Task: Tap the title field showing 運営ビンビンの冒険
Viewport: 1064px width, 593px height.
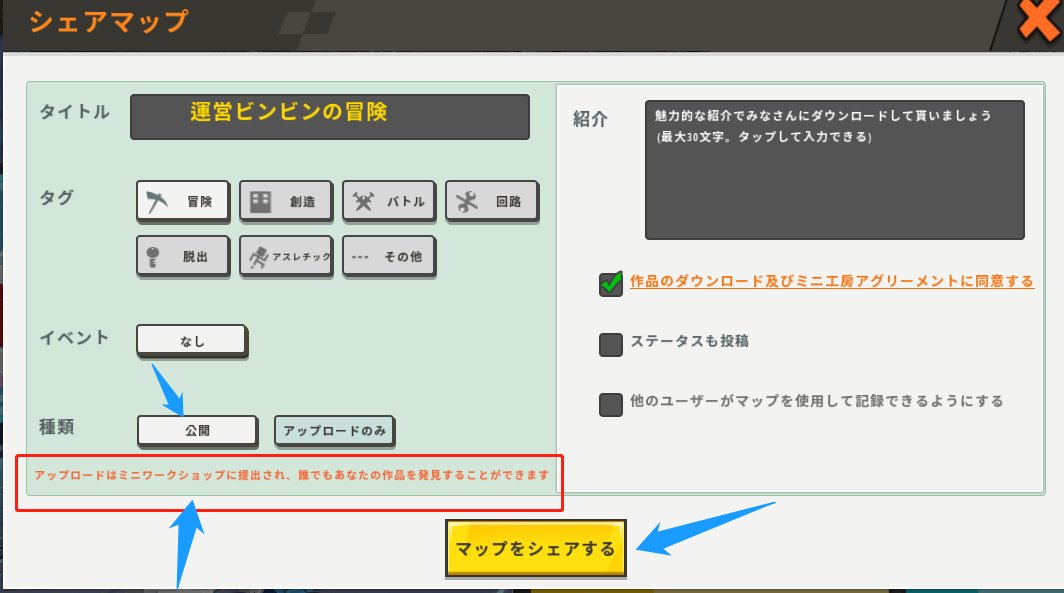Action: [329, 117]
